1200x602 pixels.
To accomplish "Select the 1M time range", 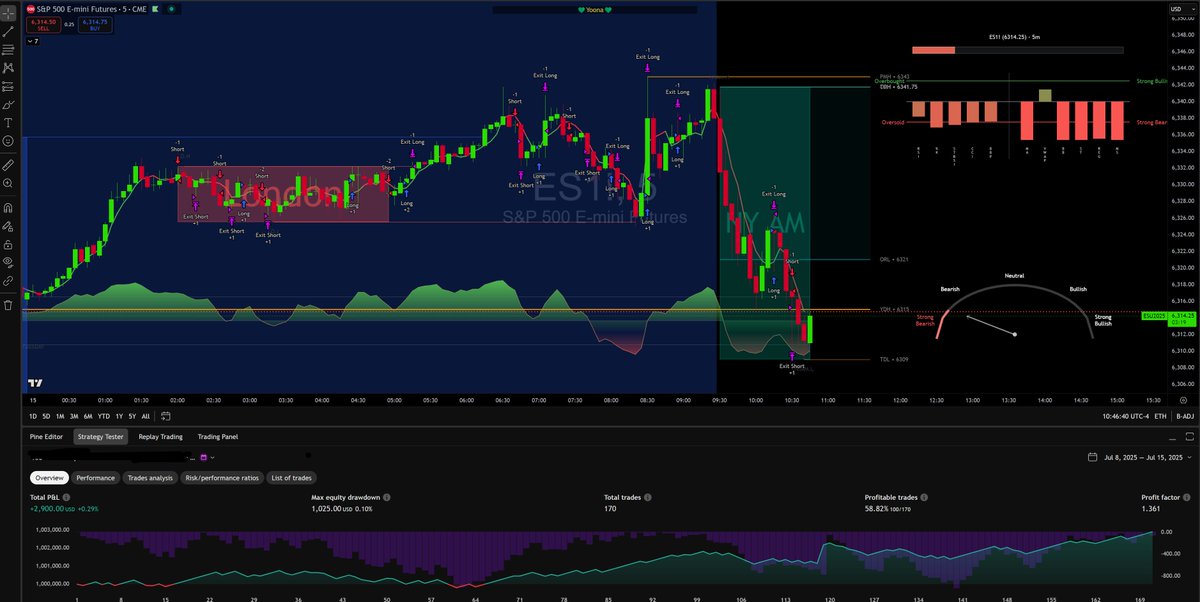I will (61, 415).
